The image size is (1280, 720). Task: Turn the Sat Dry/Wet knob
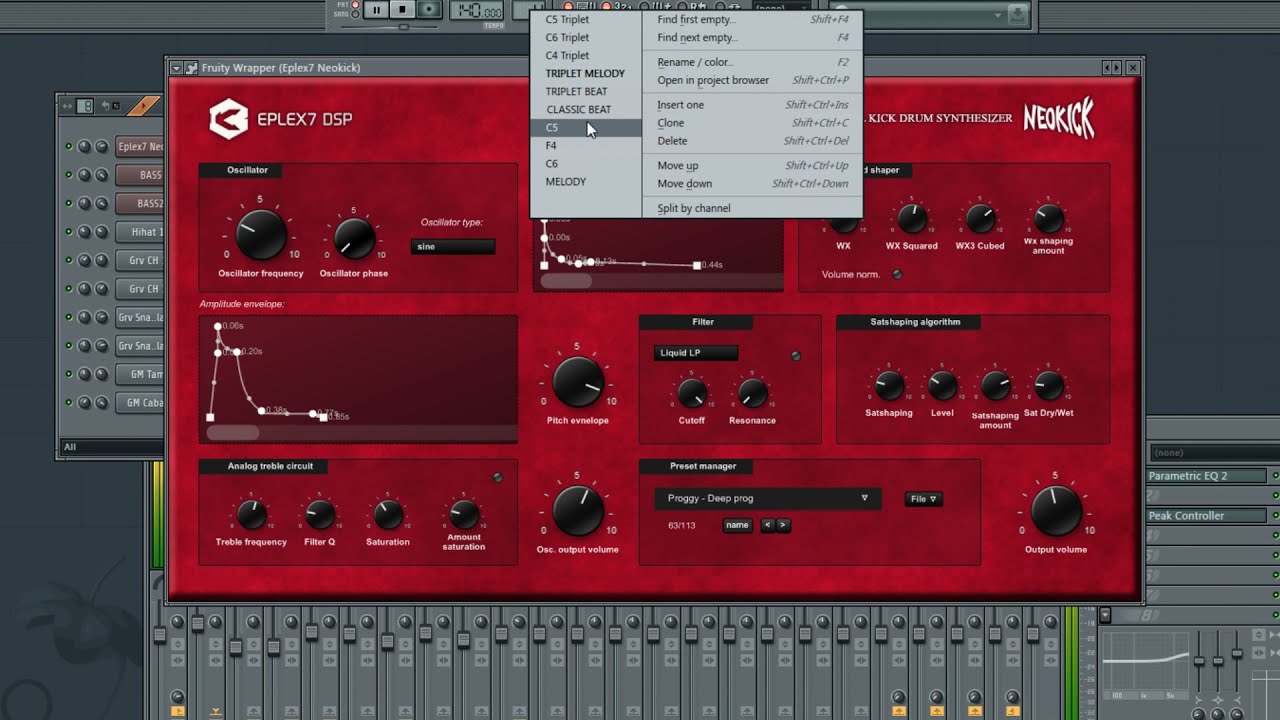[x=1048, y=385]
